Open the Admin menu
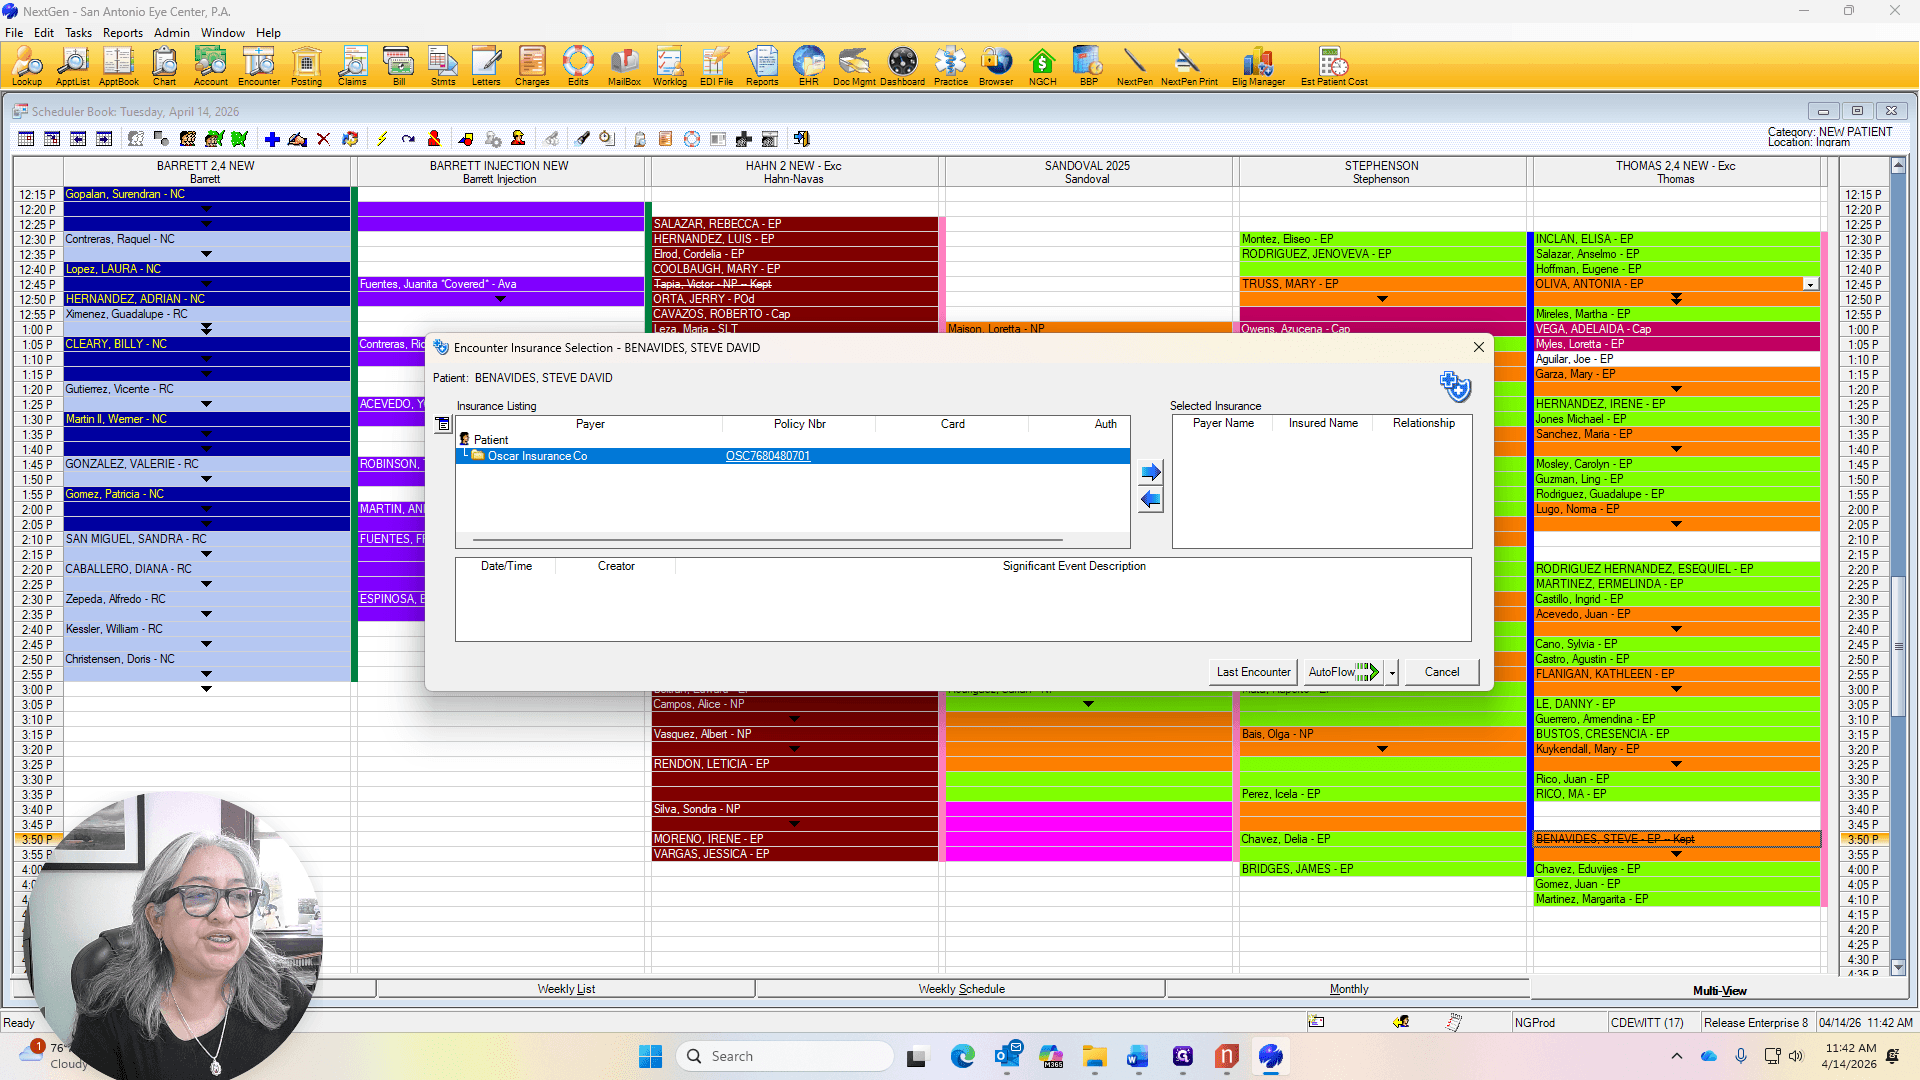This screenshot has height=1080, width=1920. pos(171,33)
